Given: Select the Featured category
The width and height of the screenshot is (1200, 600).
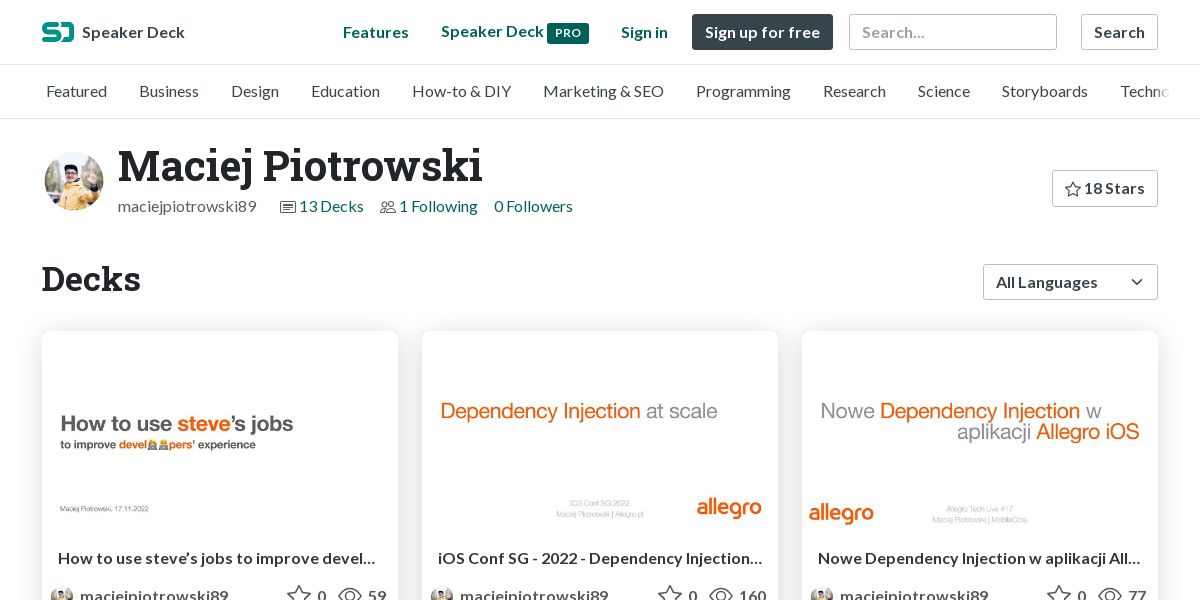Looking at the screenshot, I should click(x=76, y=91).
